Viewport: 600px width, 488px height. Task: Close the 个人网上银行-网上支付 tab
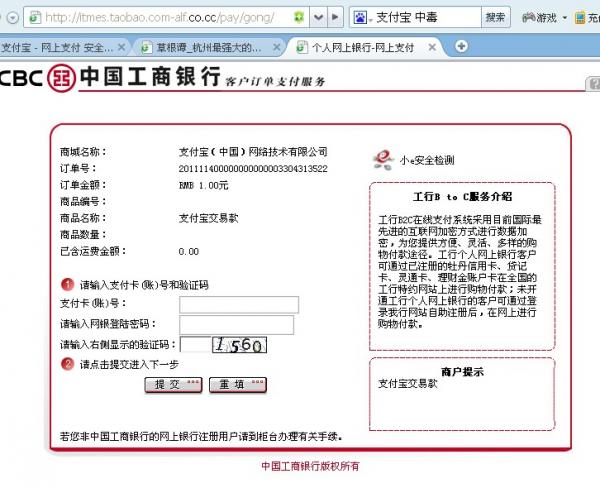[x=432, y=47]
